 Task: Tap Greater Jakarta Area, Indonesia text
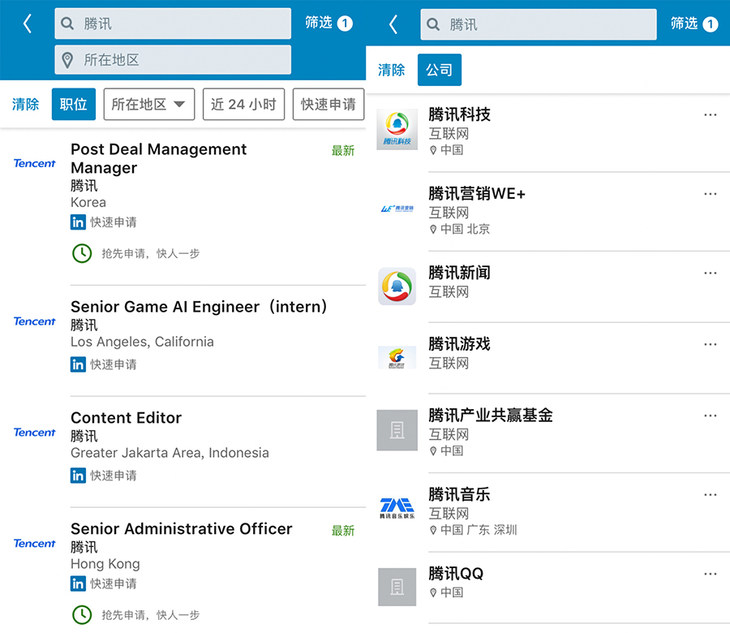(x=170, y=452)
